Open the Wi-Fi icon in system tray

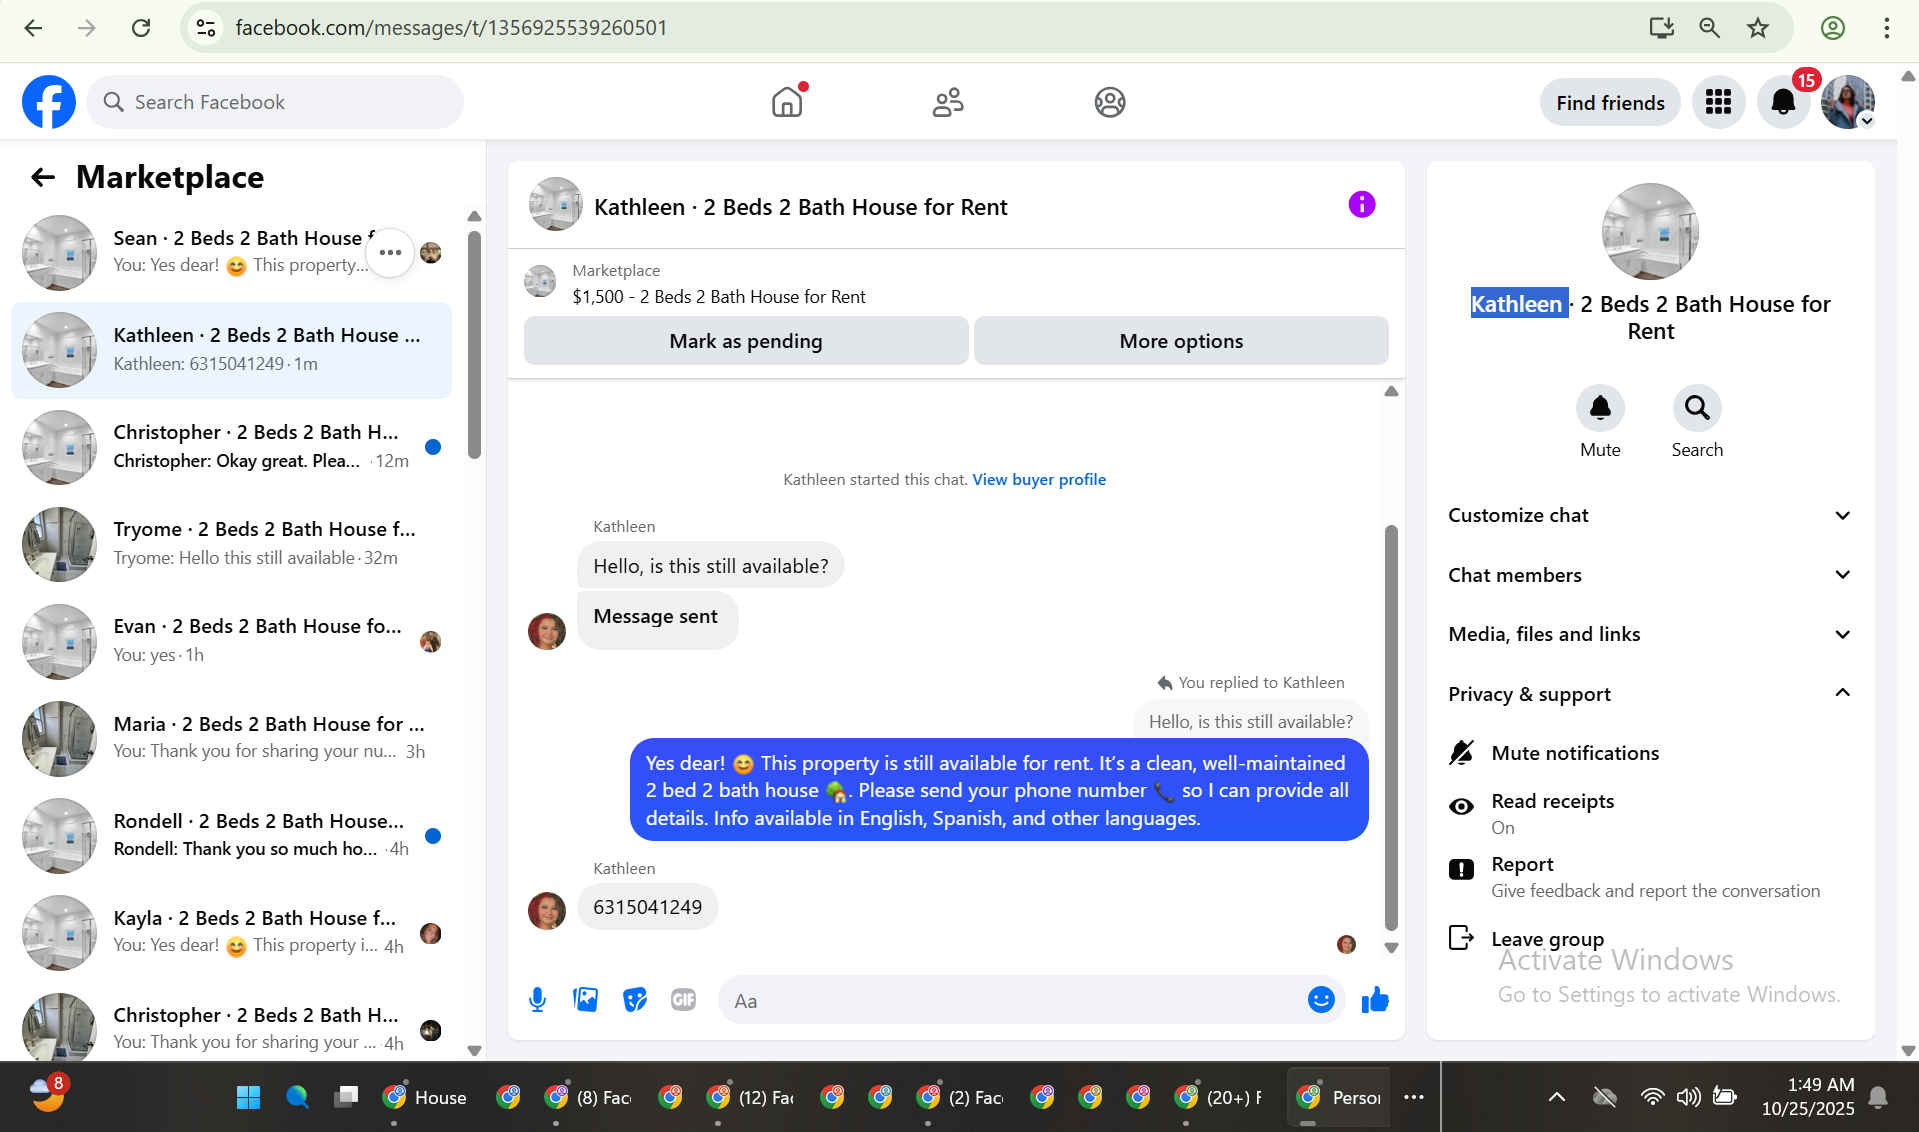coord(1652,1097)
